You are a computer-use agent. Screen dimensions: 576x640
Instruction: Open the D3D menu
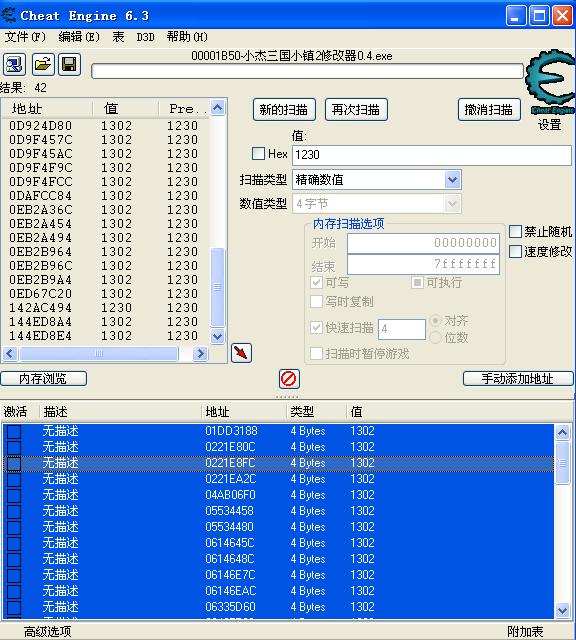click(x=145, y=37)
